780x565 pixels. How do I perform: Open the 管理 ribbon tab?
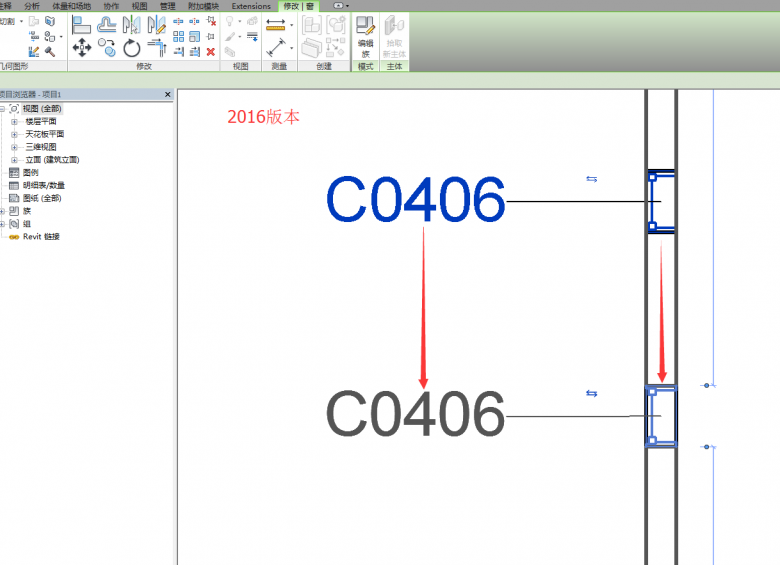coord(167,6)
